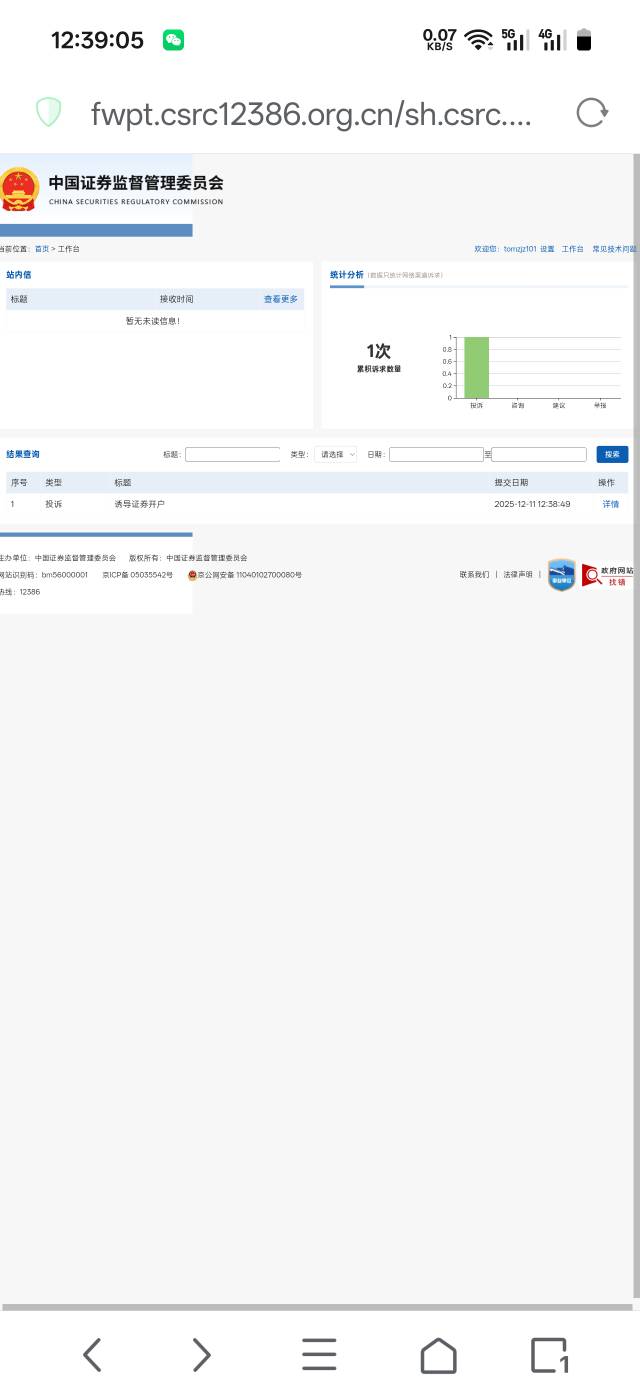Tap the browser home icon
This screenshot has height=1400, width=640.
438,1355
